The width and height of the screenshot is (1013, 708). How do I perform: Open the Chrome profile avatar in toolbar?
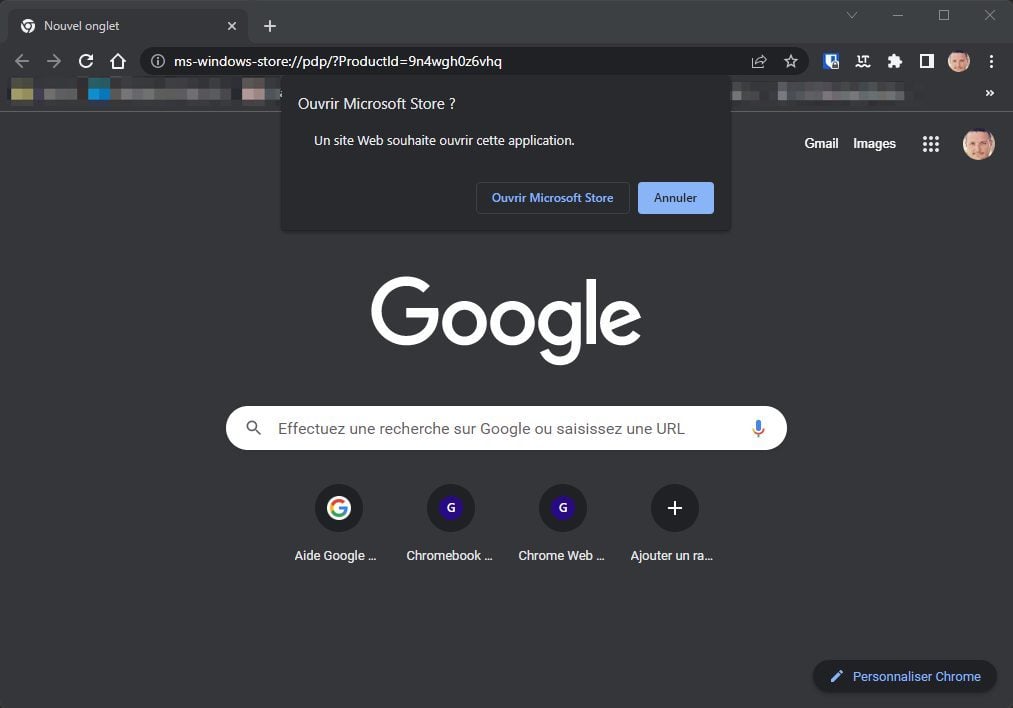pos(959,61)
